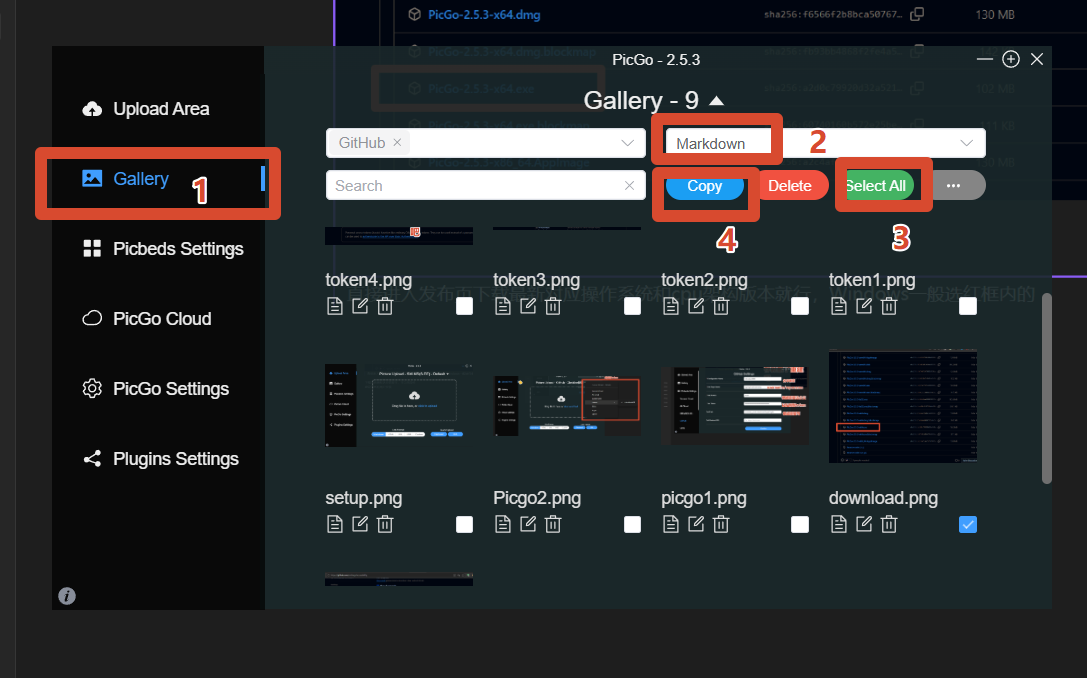
Task: Remove the GitHub tag from picbed filter
Action: [397, 142]
